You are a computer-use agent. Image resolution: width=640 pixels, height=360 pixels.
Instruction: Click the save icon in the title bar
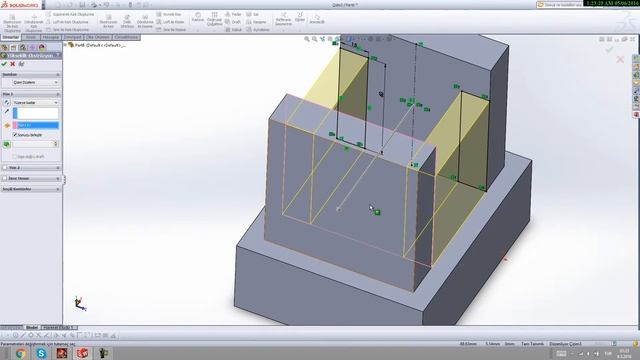pyautogui.click(x=83, y=5)
